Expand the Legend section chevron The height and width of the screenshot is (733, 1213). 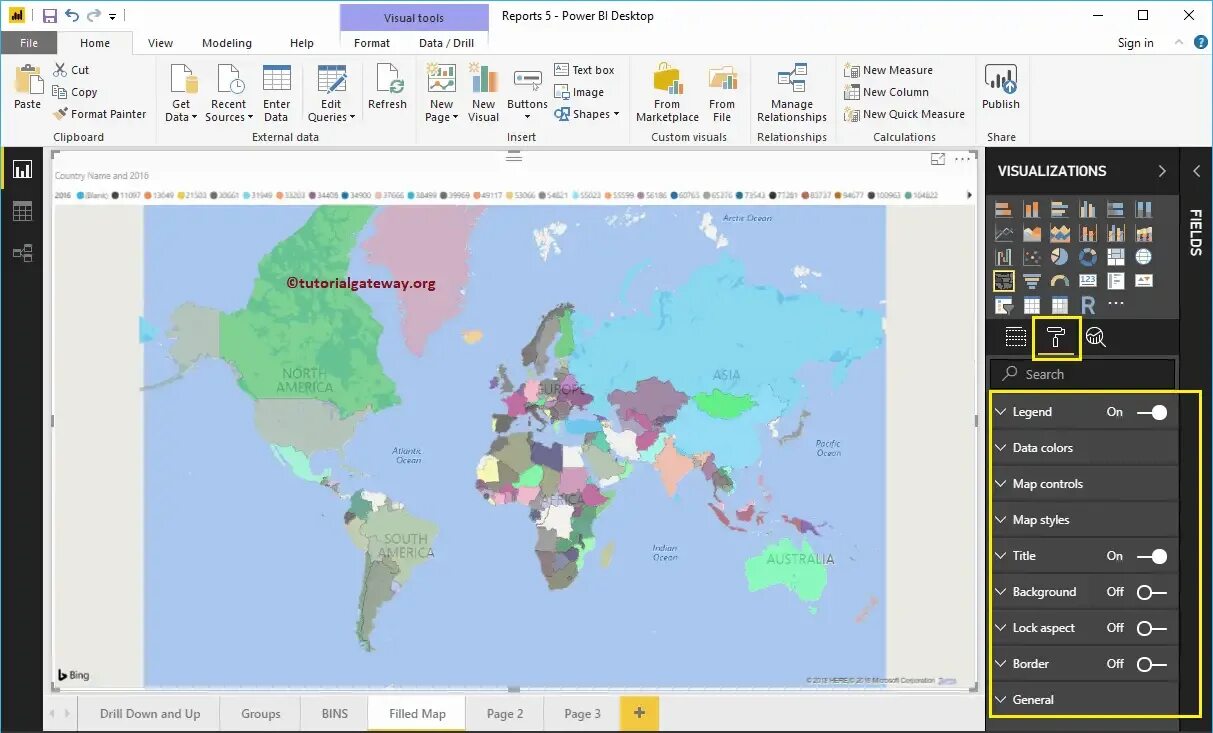1001,412
